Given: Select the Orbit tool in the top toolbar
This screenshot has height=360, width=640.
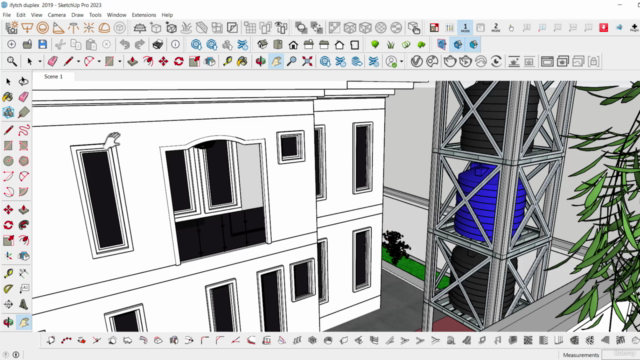Looking at the screenshot, I should pos(260,61).
